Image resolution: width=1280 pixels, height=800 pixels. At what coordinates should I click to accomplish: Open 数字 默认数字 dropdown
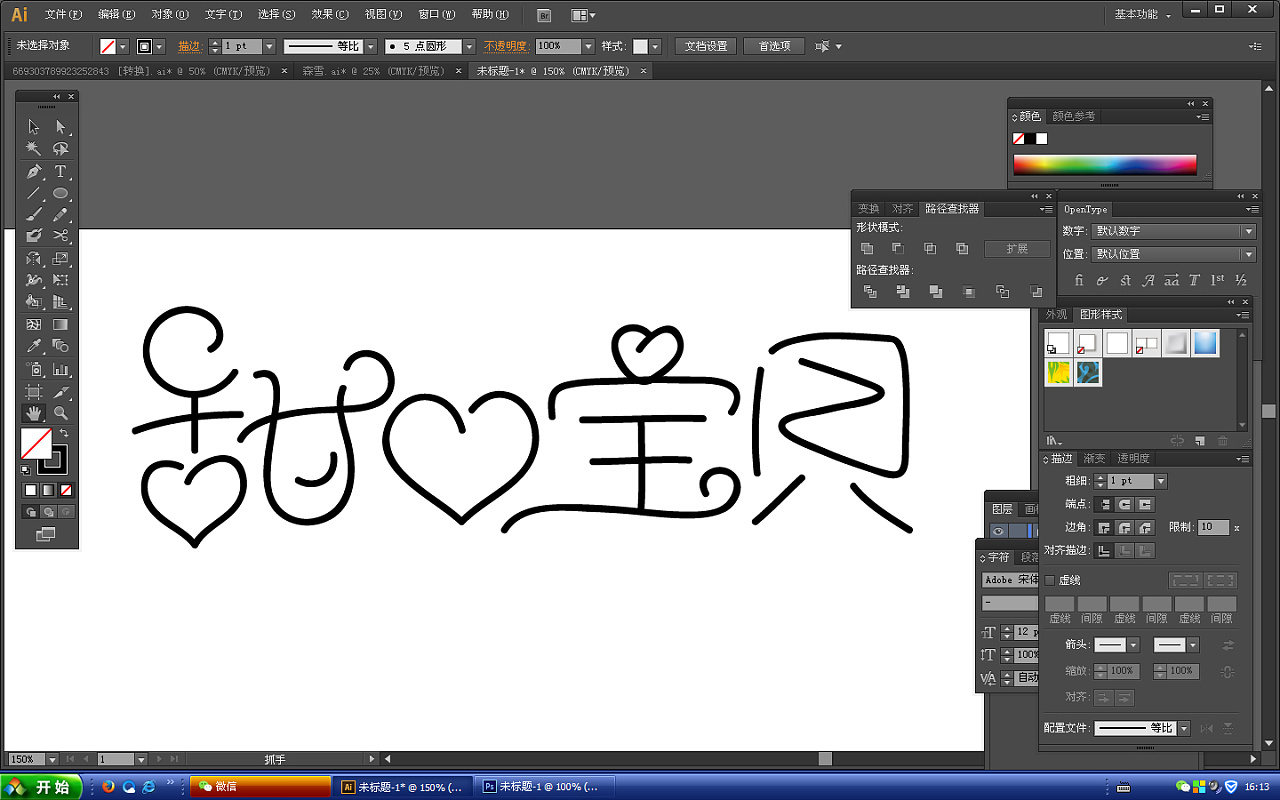pos(1174,231)
